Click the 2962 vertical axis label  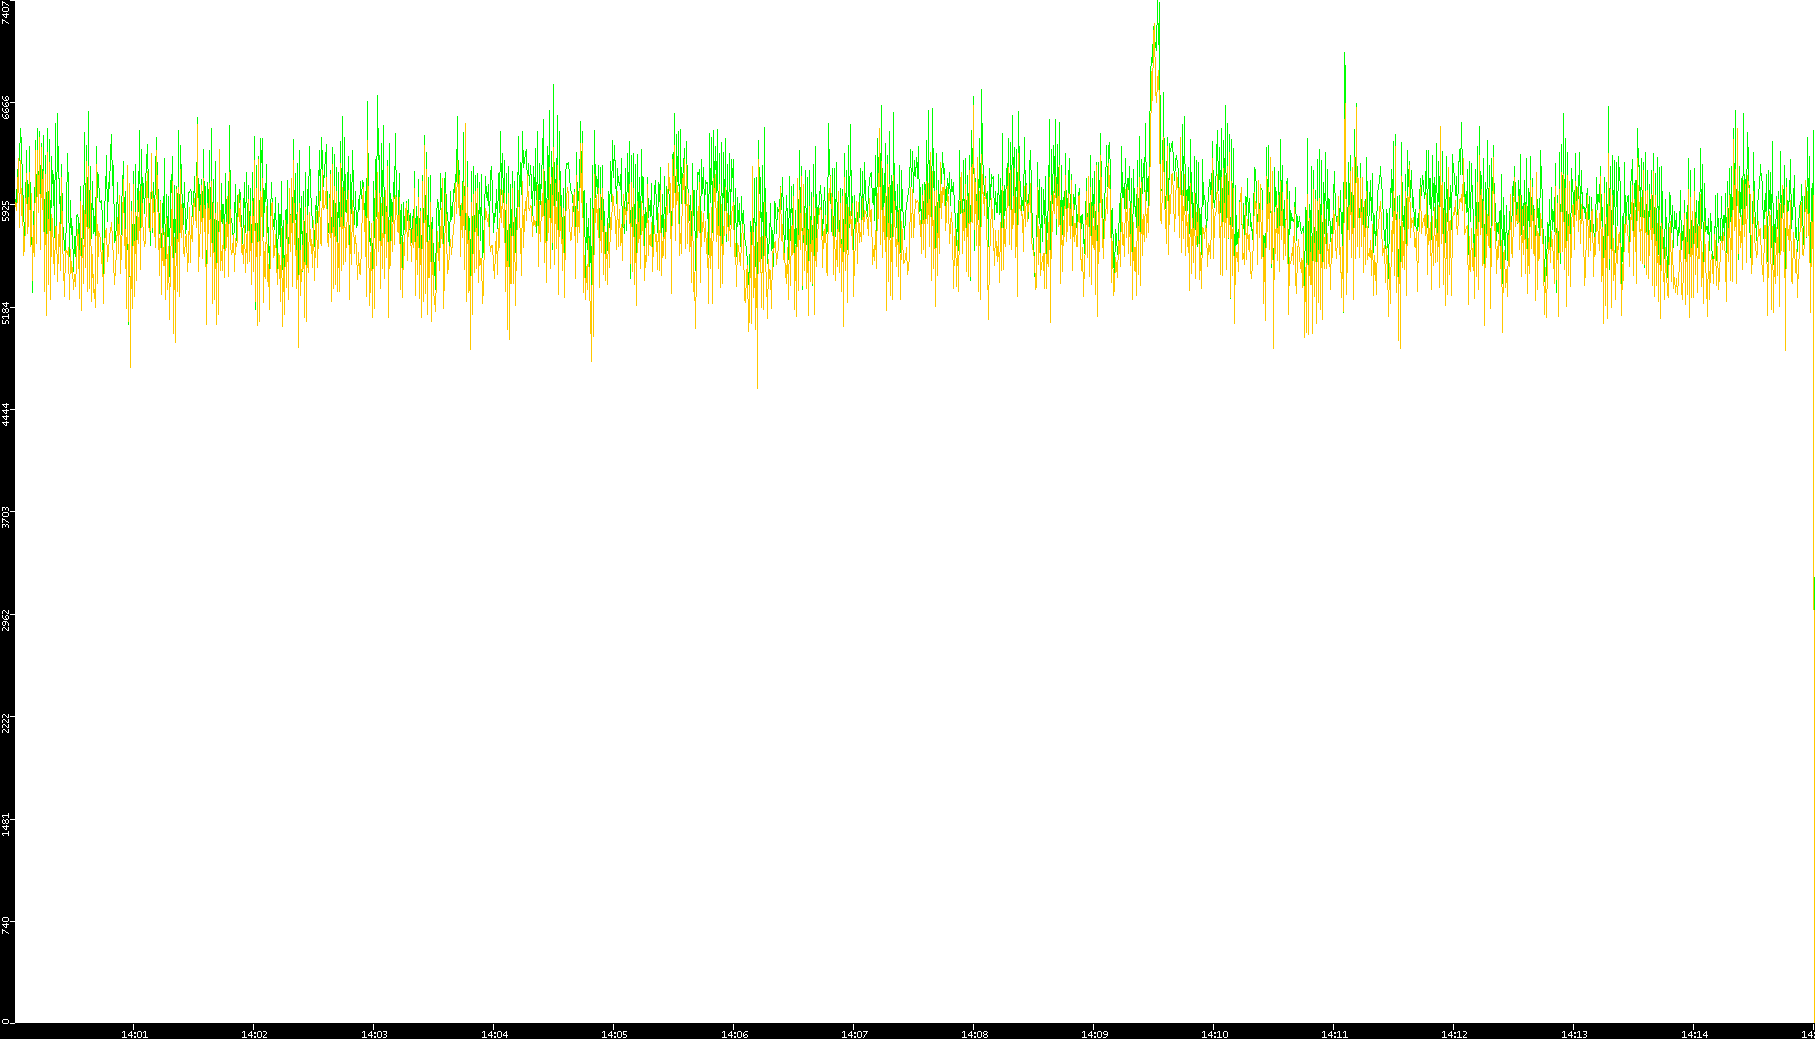click(7, 620)
